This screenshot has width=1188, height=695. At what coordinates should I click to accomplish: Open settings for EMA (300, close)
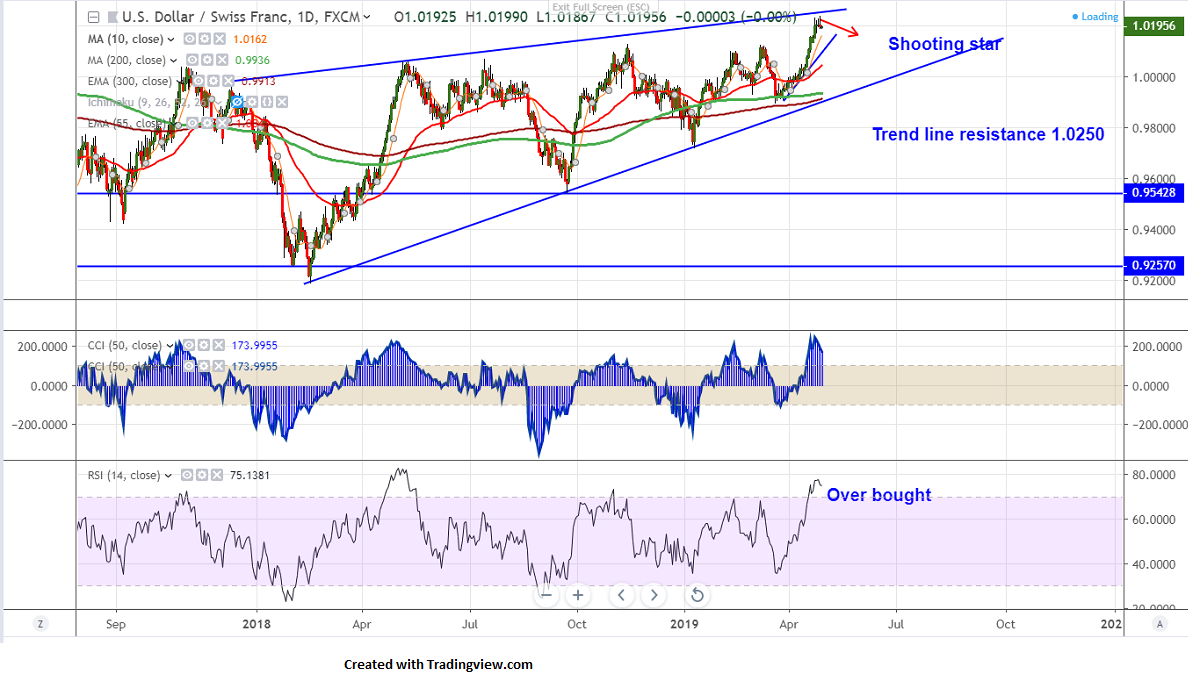[213, 81]
